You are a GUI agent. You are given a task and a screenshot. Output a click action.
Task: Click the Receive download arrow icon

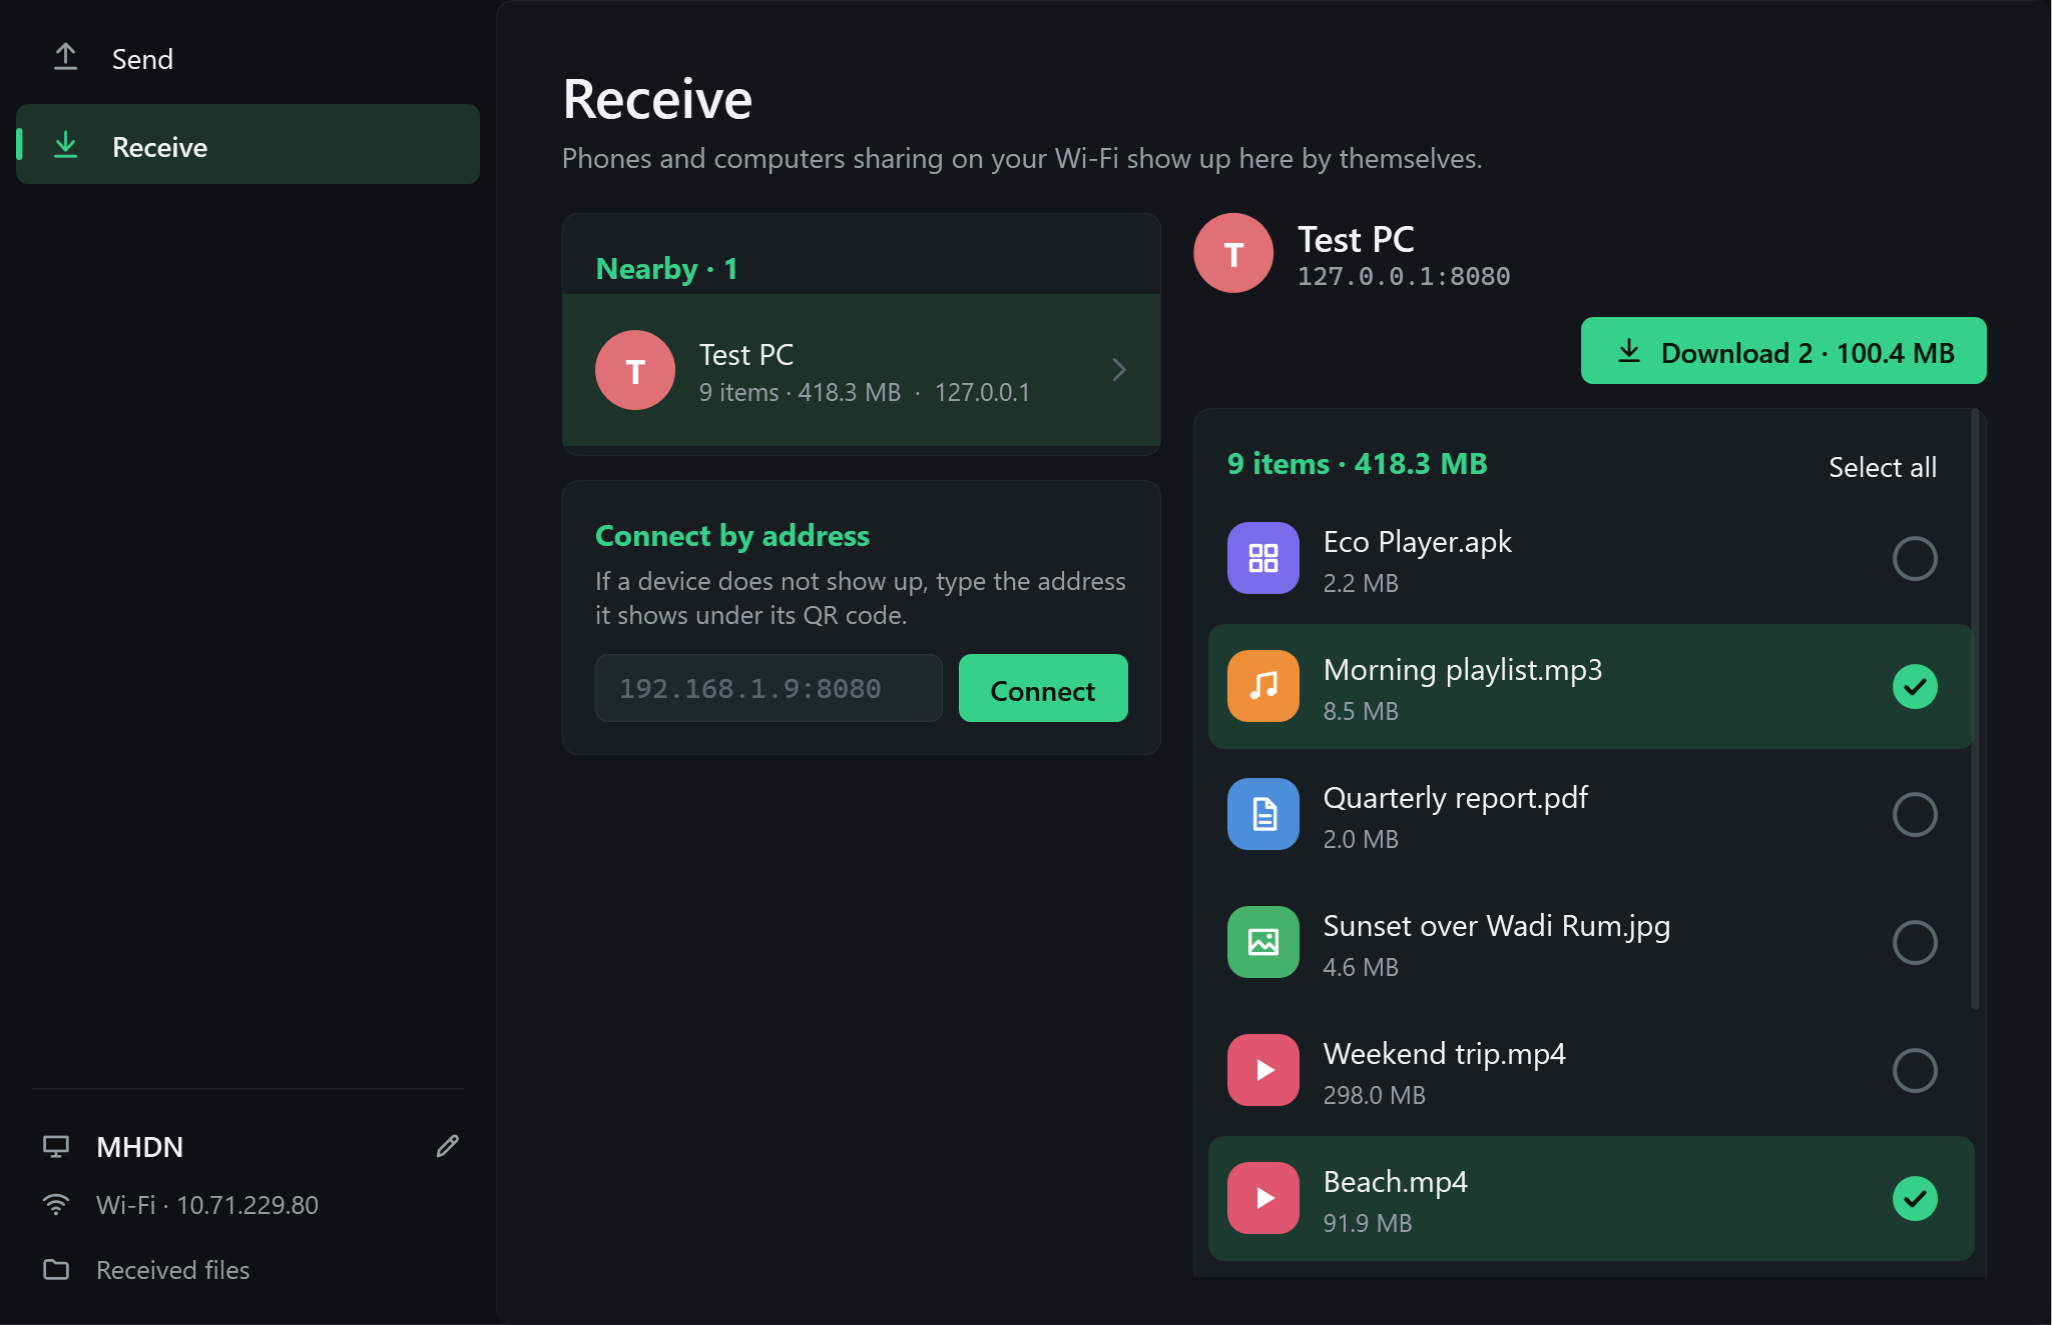(x=65, y=145)
